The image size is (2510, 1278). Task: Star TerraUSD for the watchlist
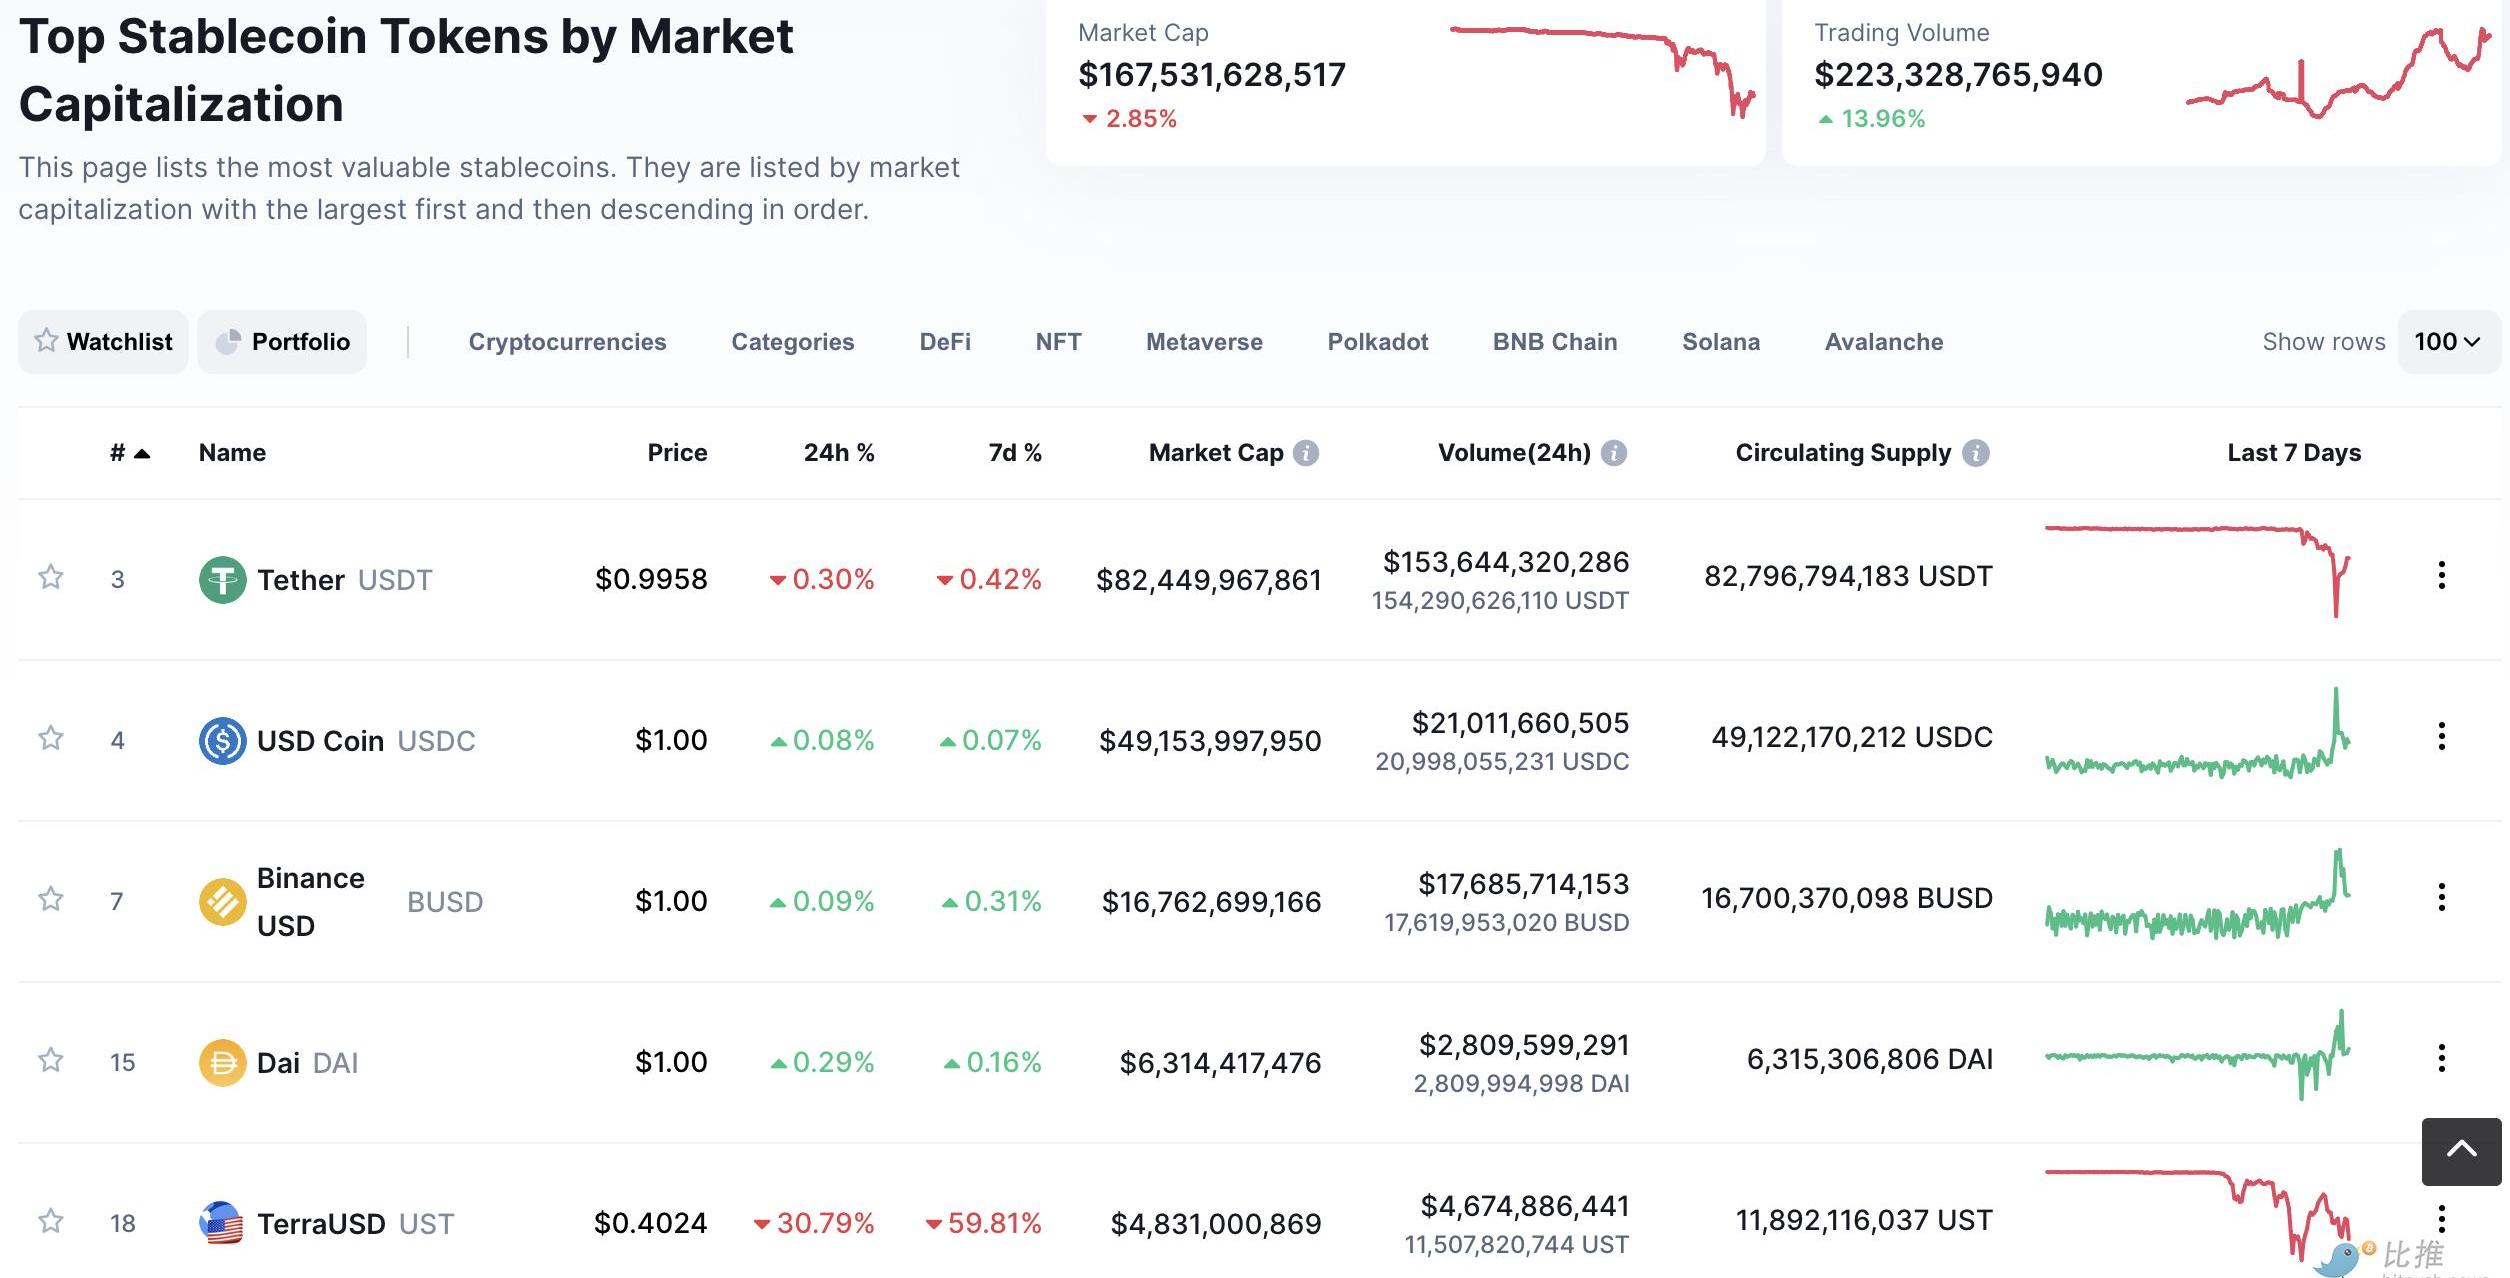50,1221
